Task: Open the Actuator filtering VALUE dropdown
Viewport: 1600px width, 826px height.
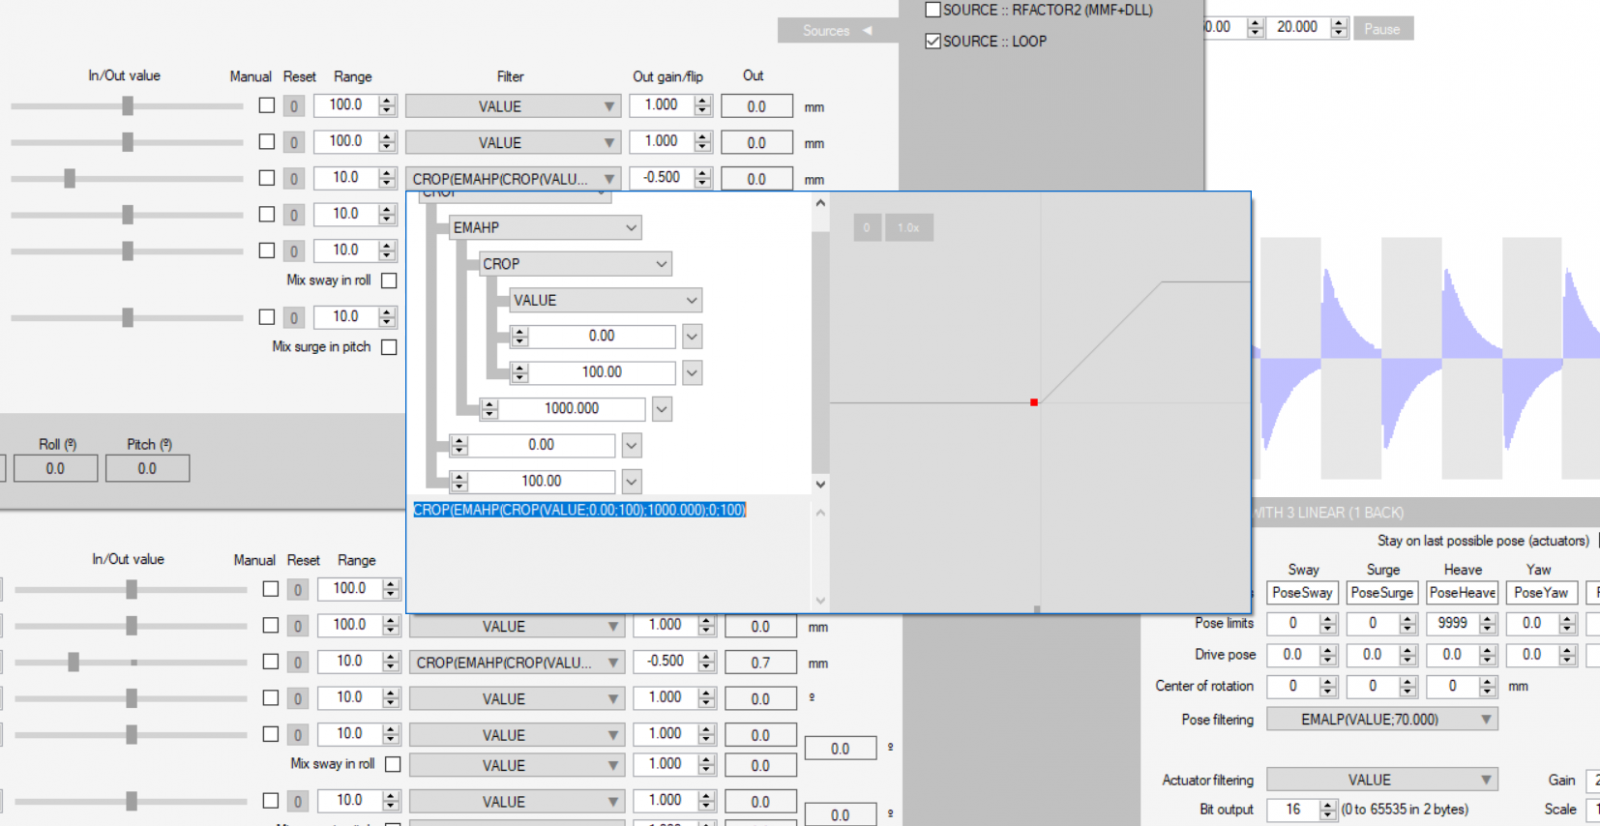Action: tap(1382, 780)
